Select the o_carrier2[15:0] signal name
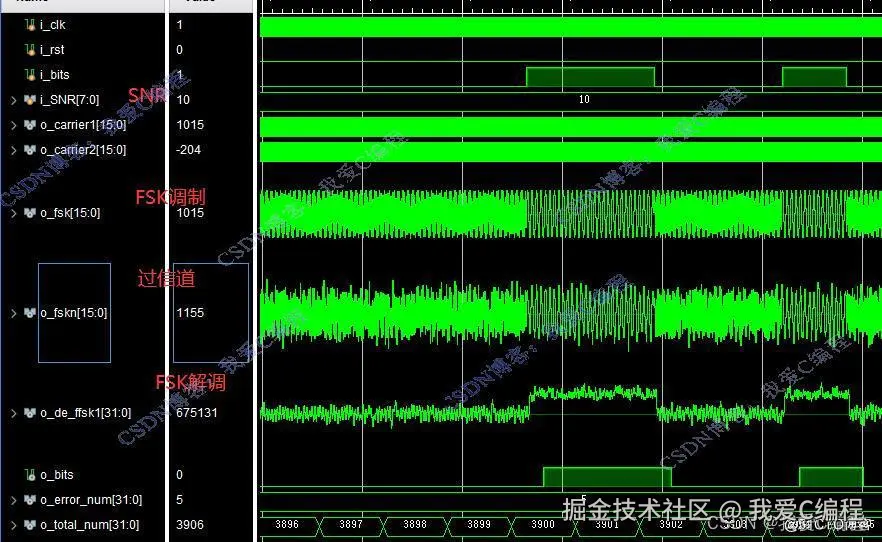Image resolution: width=882 pixels, height=542 pixels. point(83,150)
